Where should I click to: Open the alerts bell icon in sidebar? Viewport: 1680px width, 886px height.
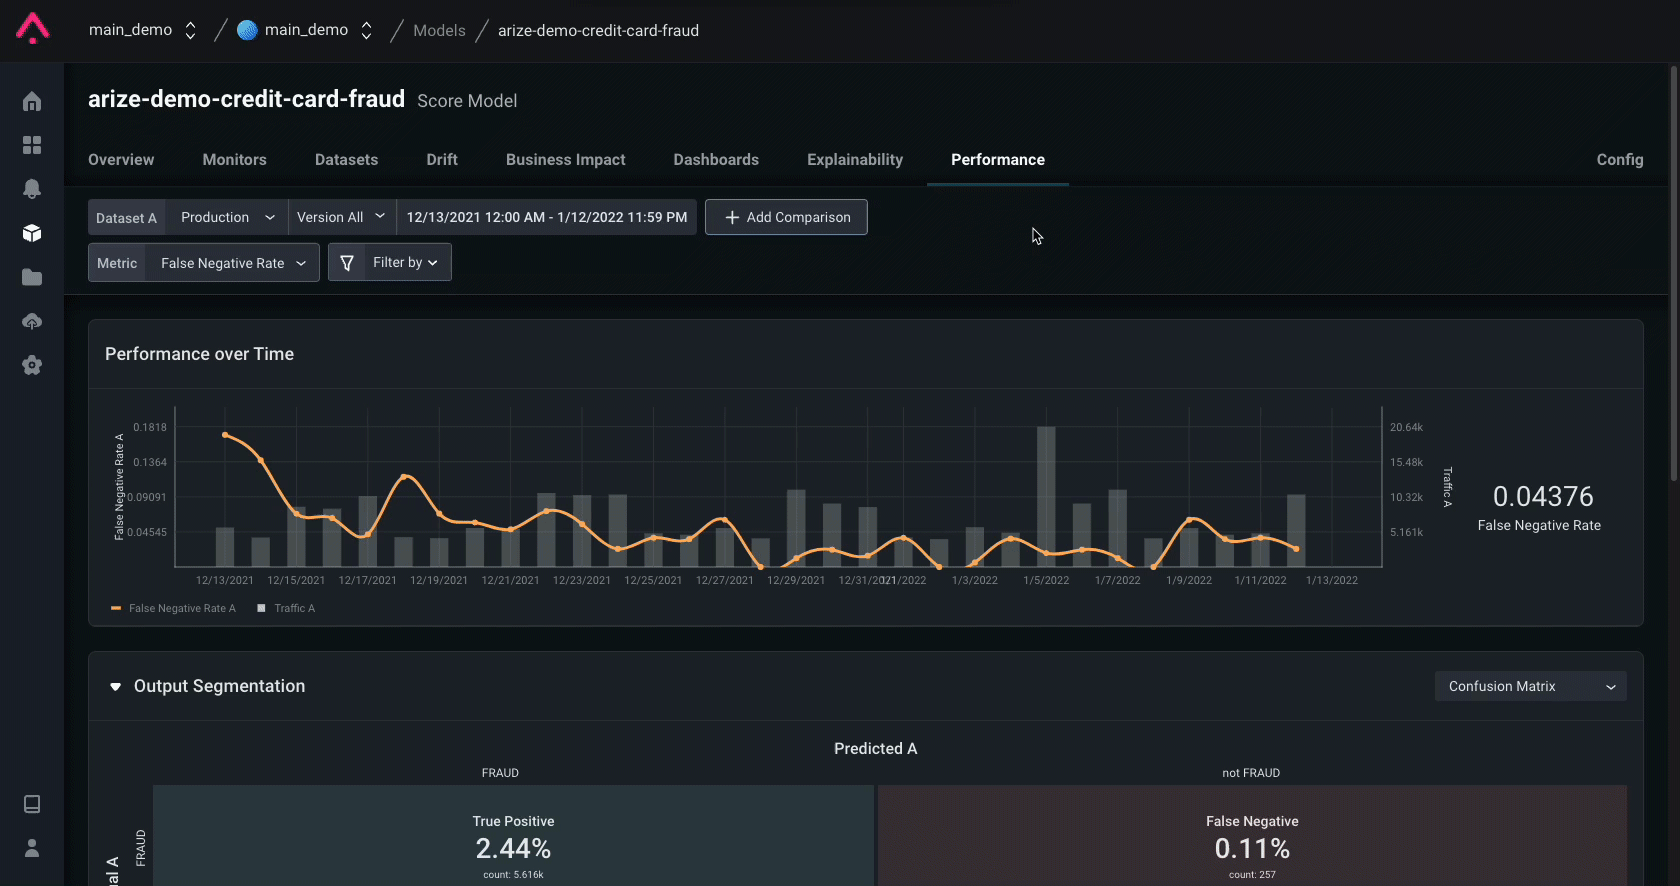click(x=32, y=189)
